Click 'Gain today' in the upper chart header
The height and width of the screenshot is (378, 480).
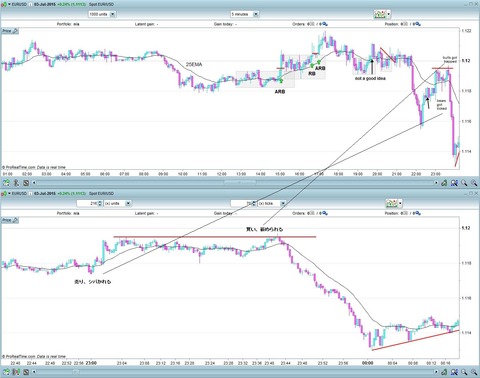pyautogui.click(x=225, y=24)
